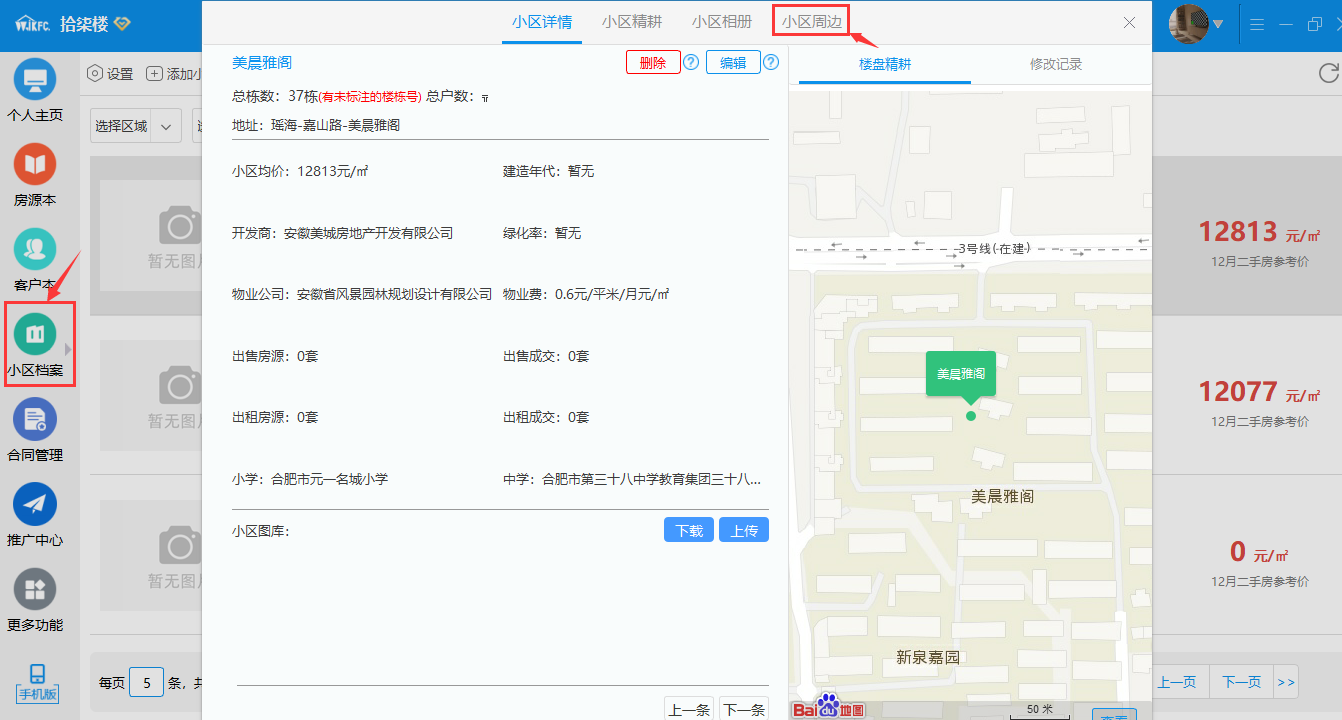Viewport: 1342px width, 720px height.
Task: Click the 编辑 button
Action: pyautogui.click(x=733, y=62)
